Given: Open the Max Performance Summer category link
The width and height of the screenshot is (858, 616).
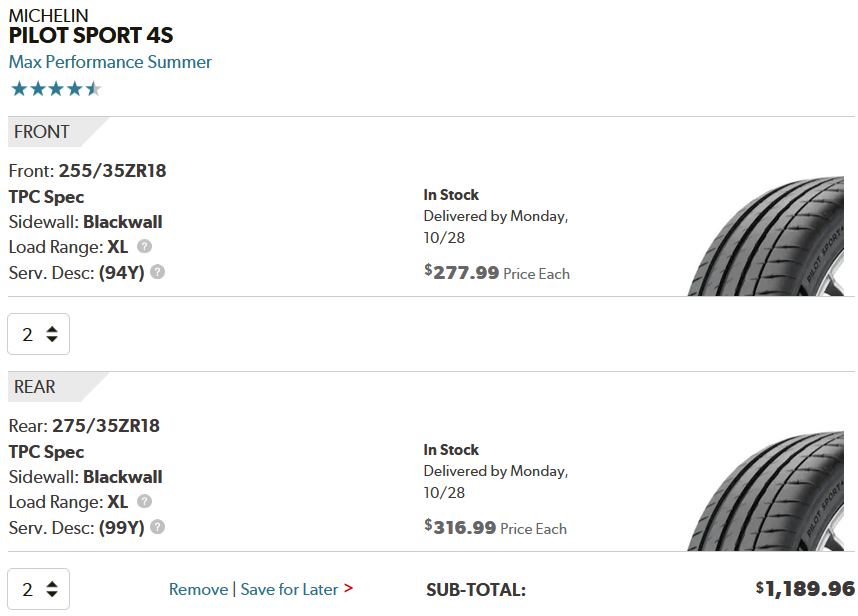Looking at the screenshot, I should coord(110,62).
